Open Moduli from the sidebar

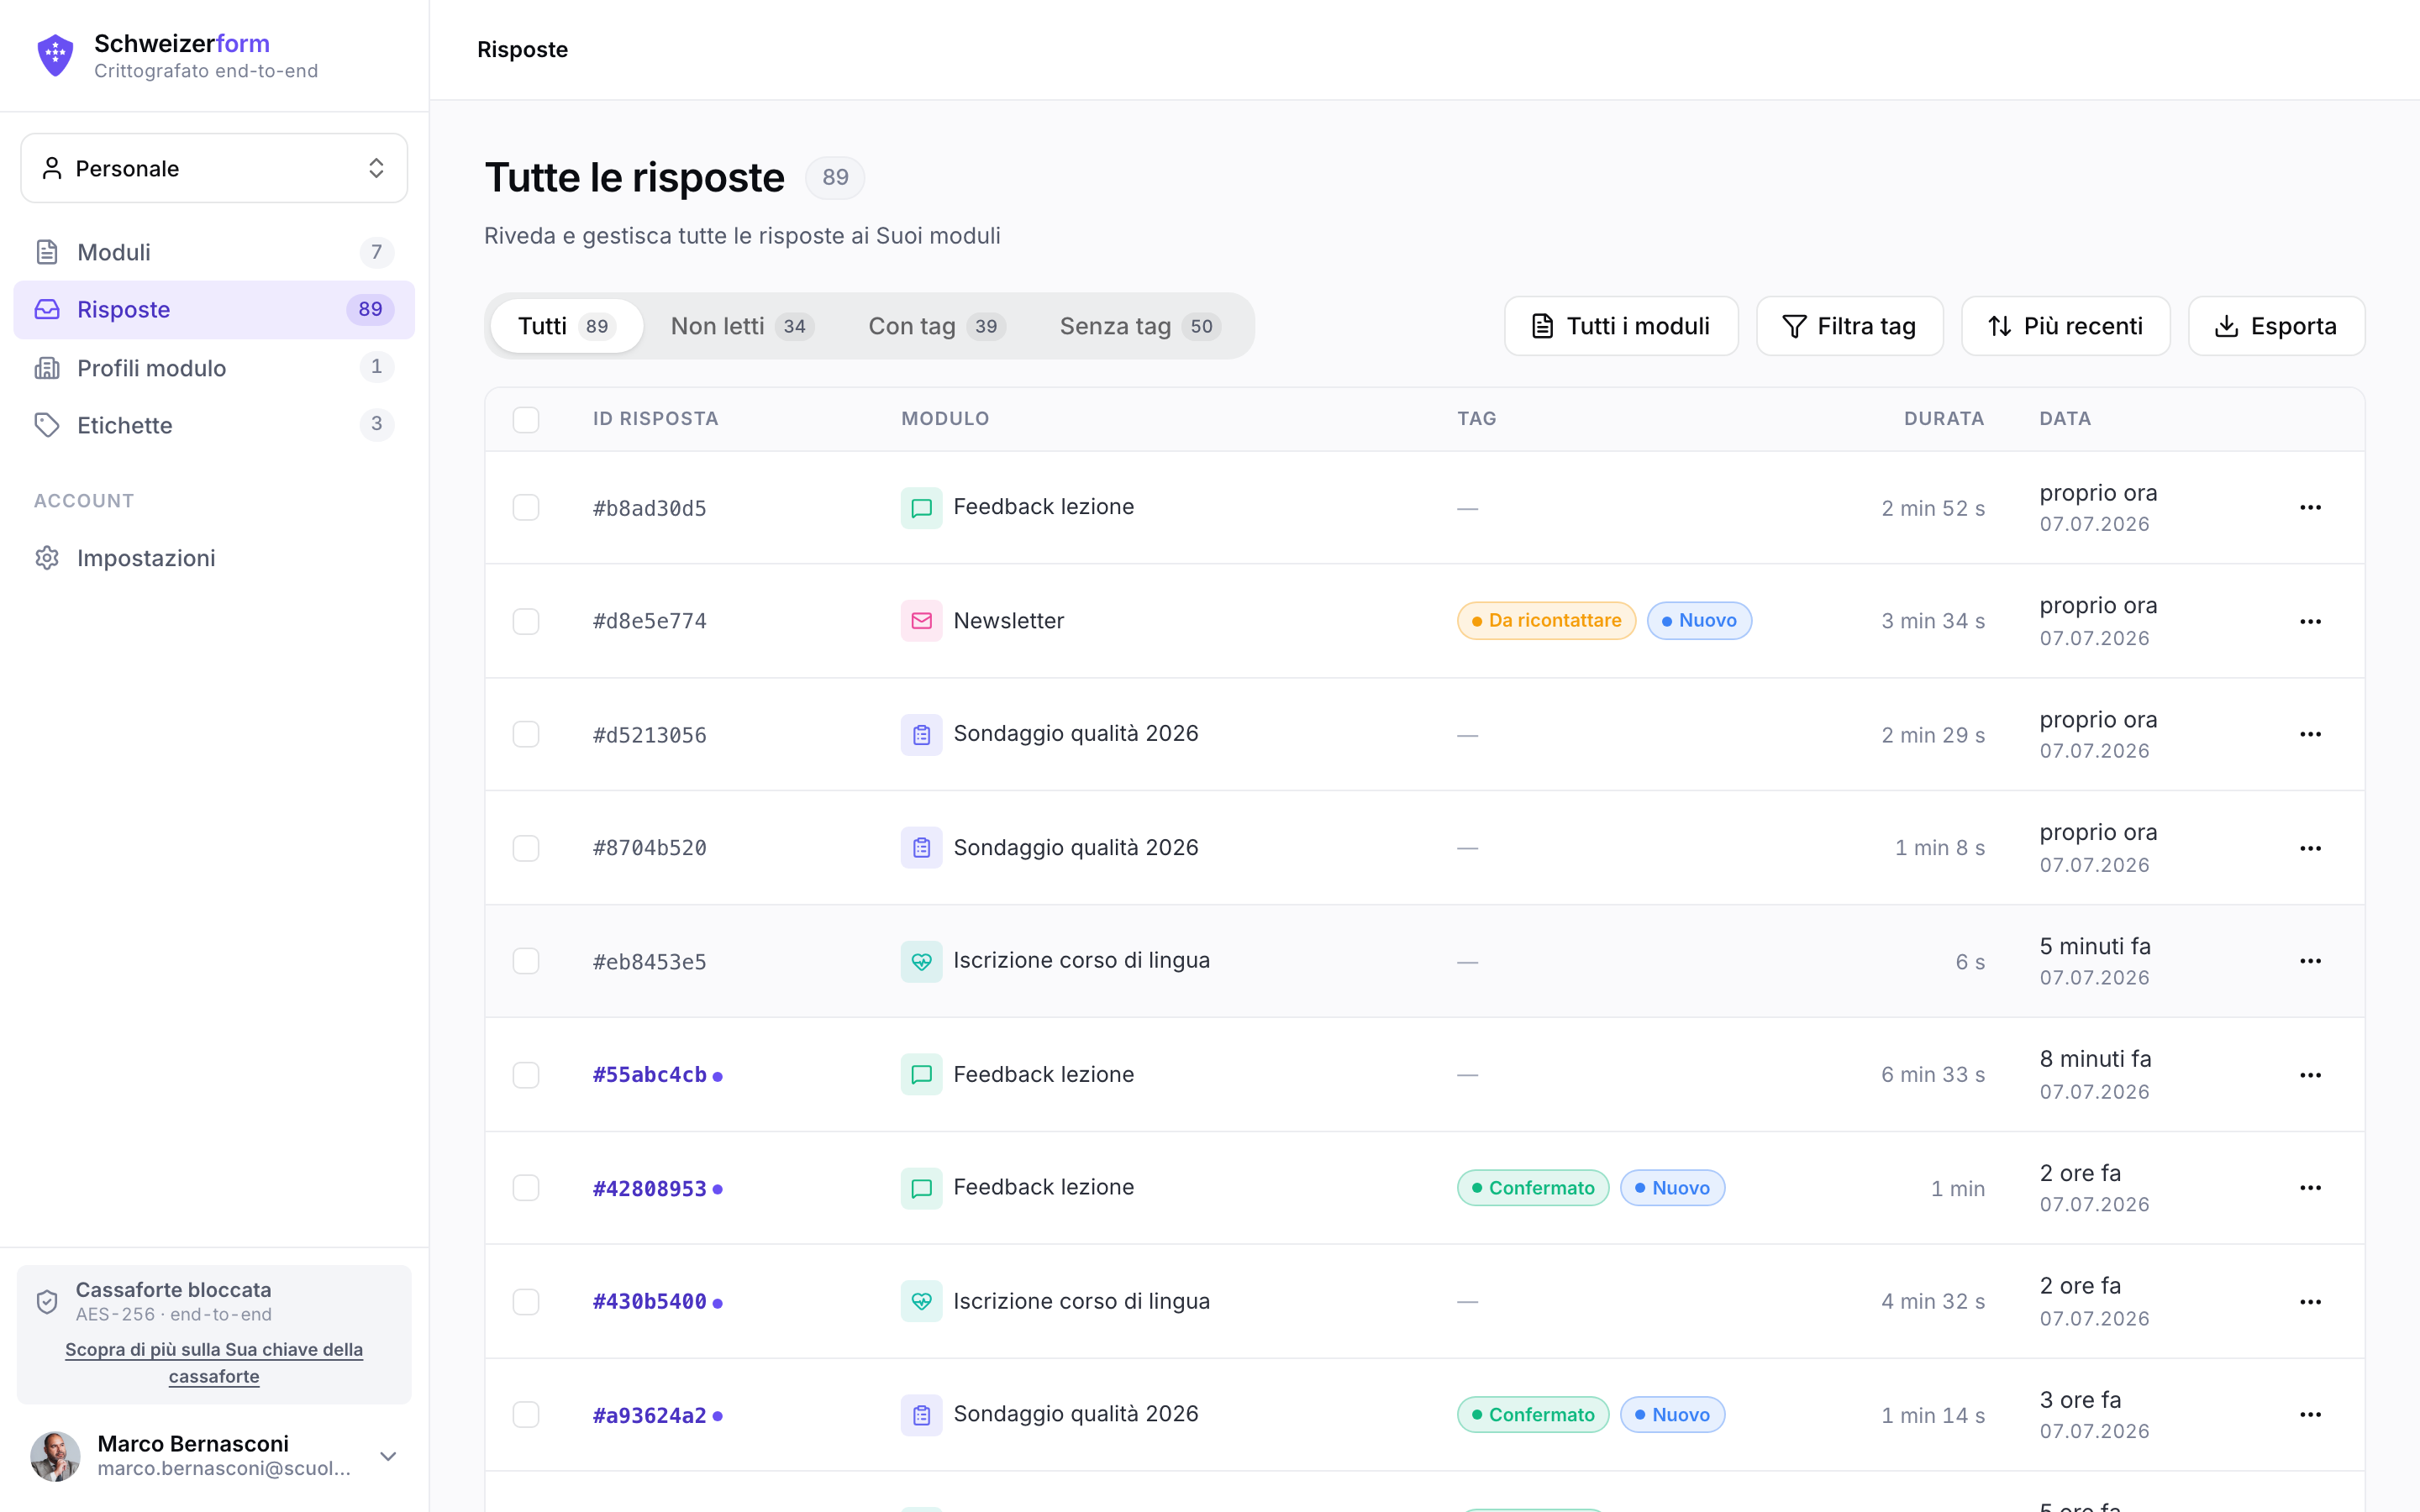coord(214,252)
